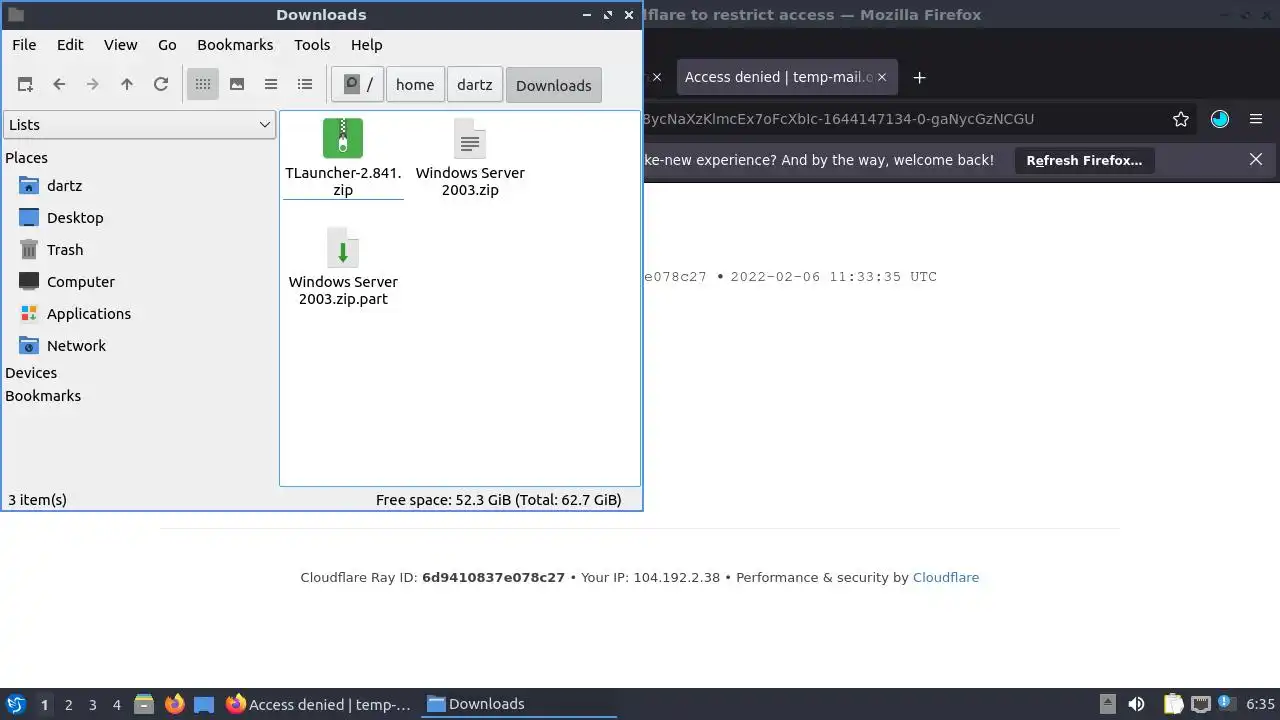Switch to icon view mode
Viewport: 1280px width, 720px height.
pos(203,85)
